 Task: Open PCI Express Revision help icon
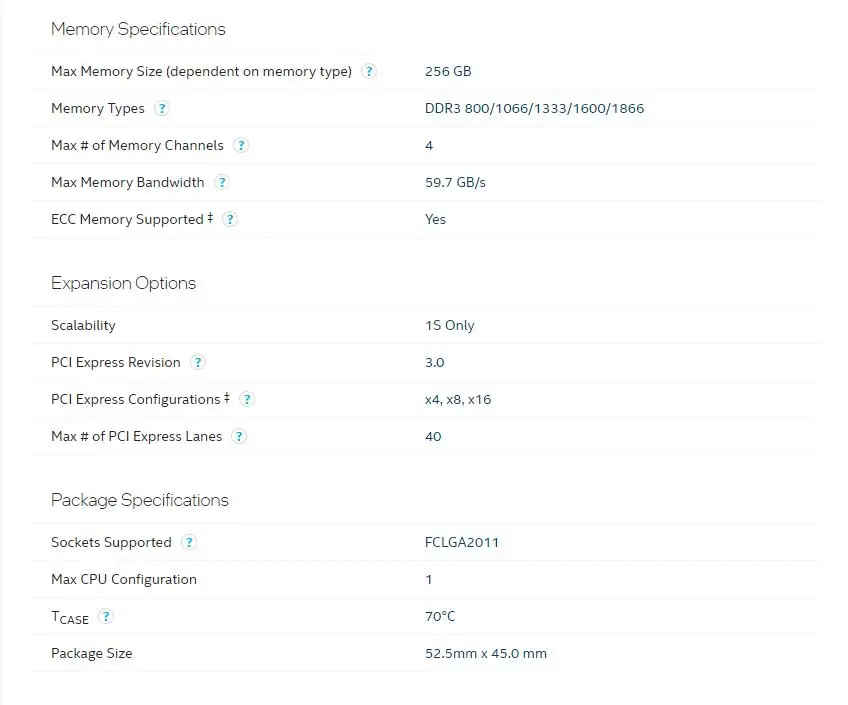point(197,362)
